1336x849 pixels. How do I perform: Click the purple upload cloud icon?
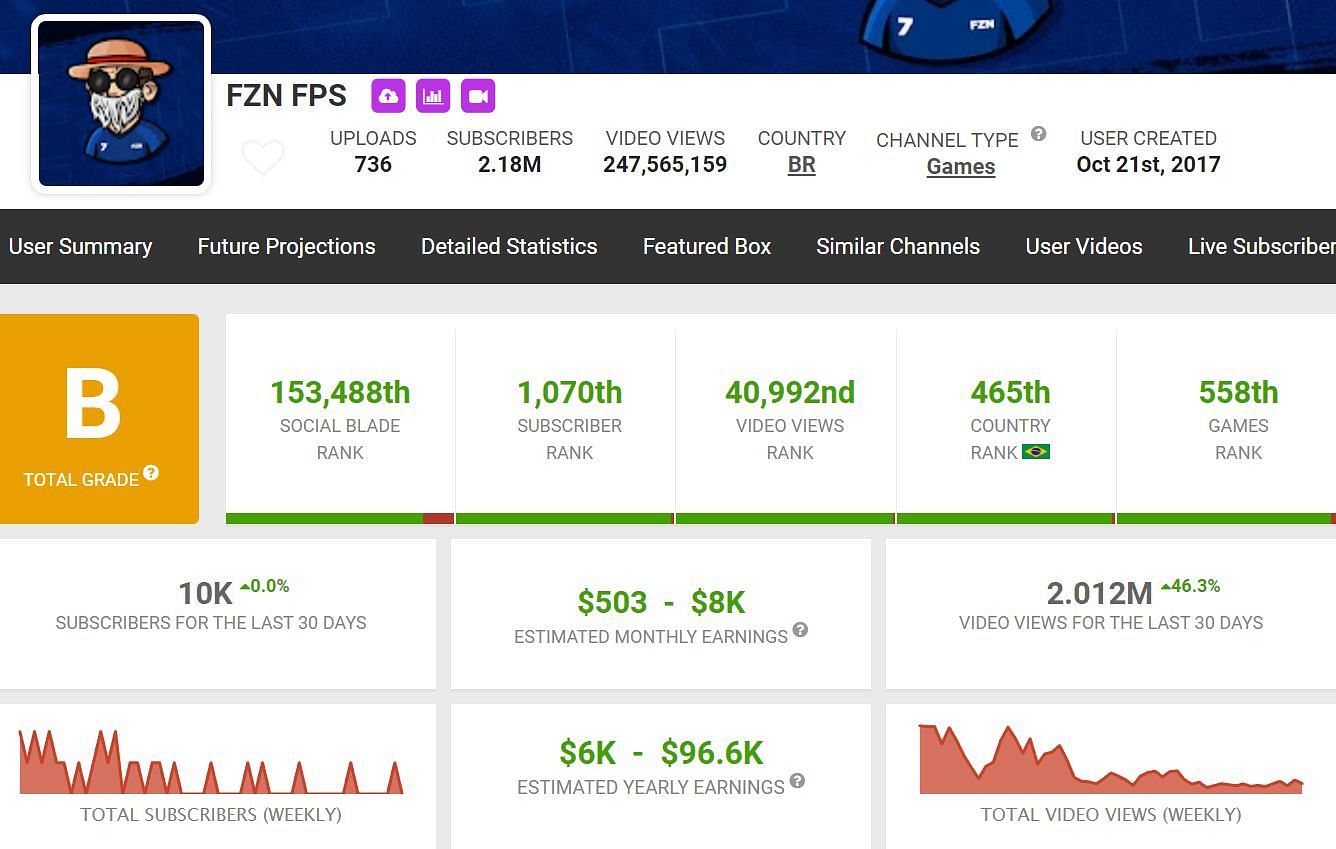388,96
